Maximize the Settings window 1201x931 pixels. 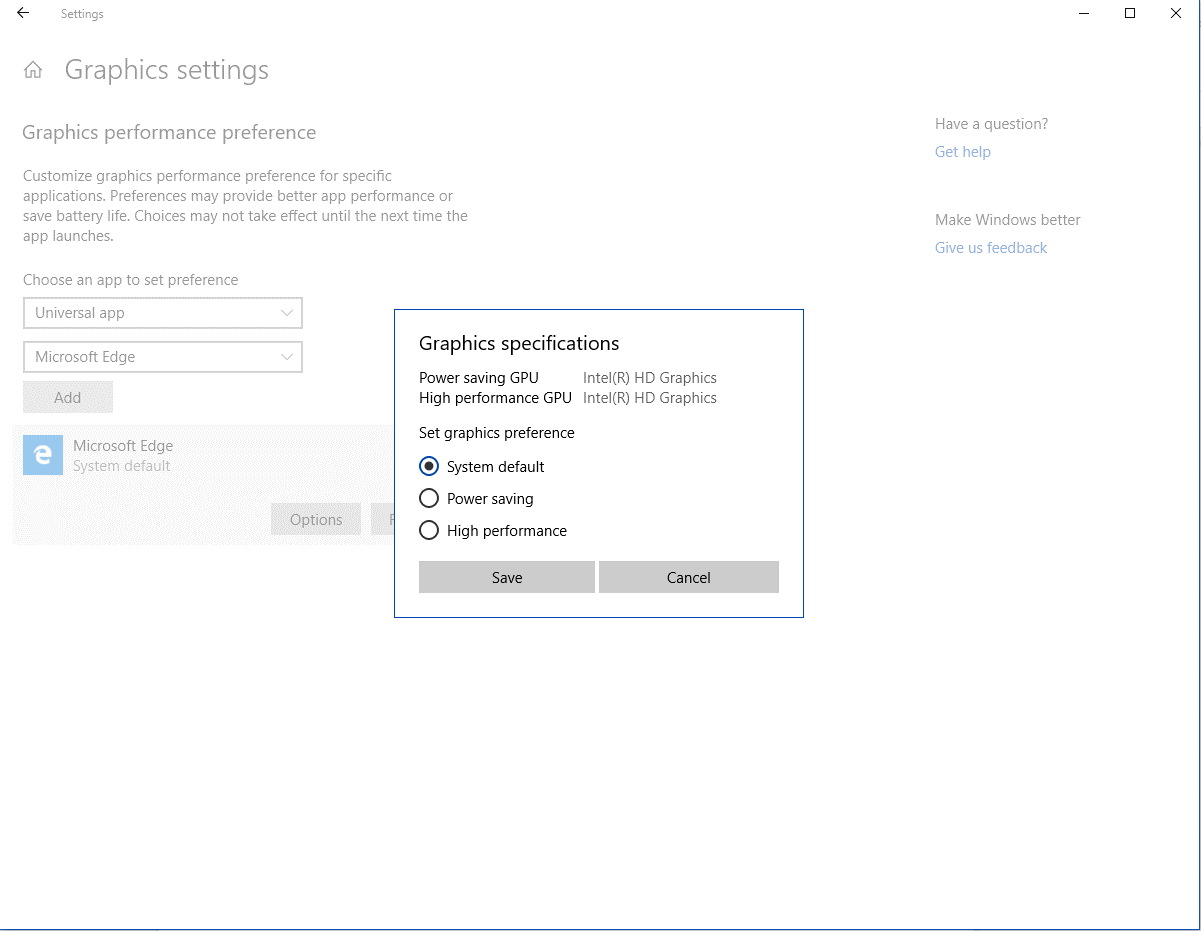point(1130,13)
